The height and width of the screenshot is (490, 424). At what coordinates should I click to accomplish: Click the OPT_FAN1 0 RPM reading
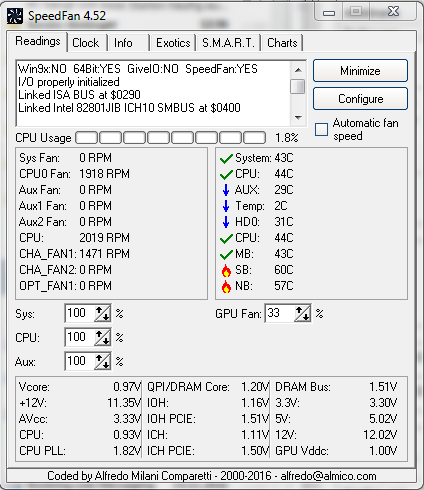click(65, 286)
